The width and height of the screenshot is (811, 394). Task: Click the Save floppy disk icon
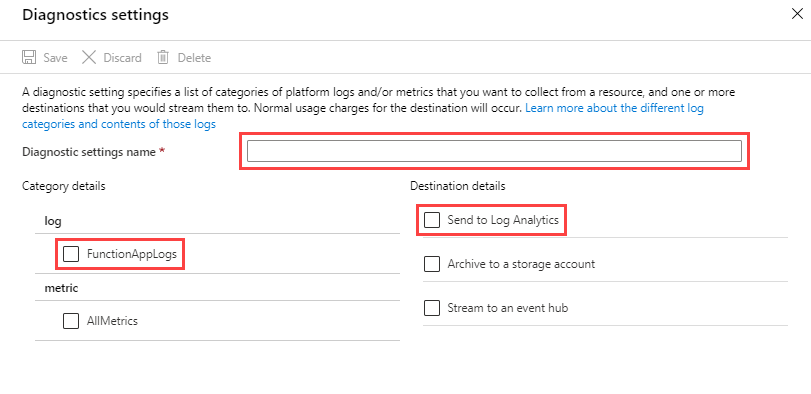[x=29, y=57]
